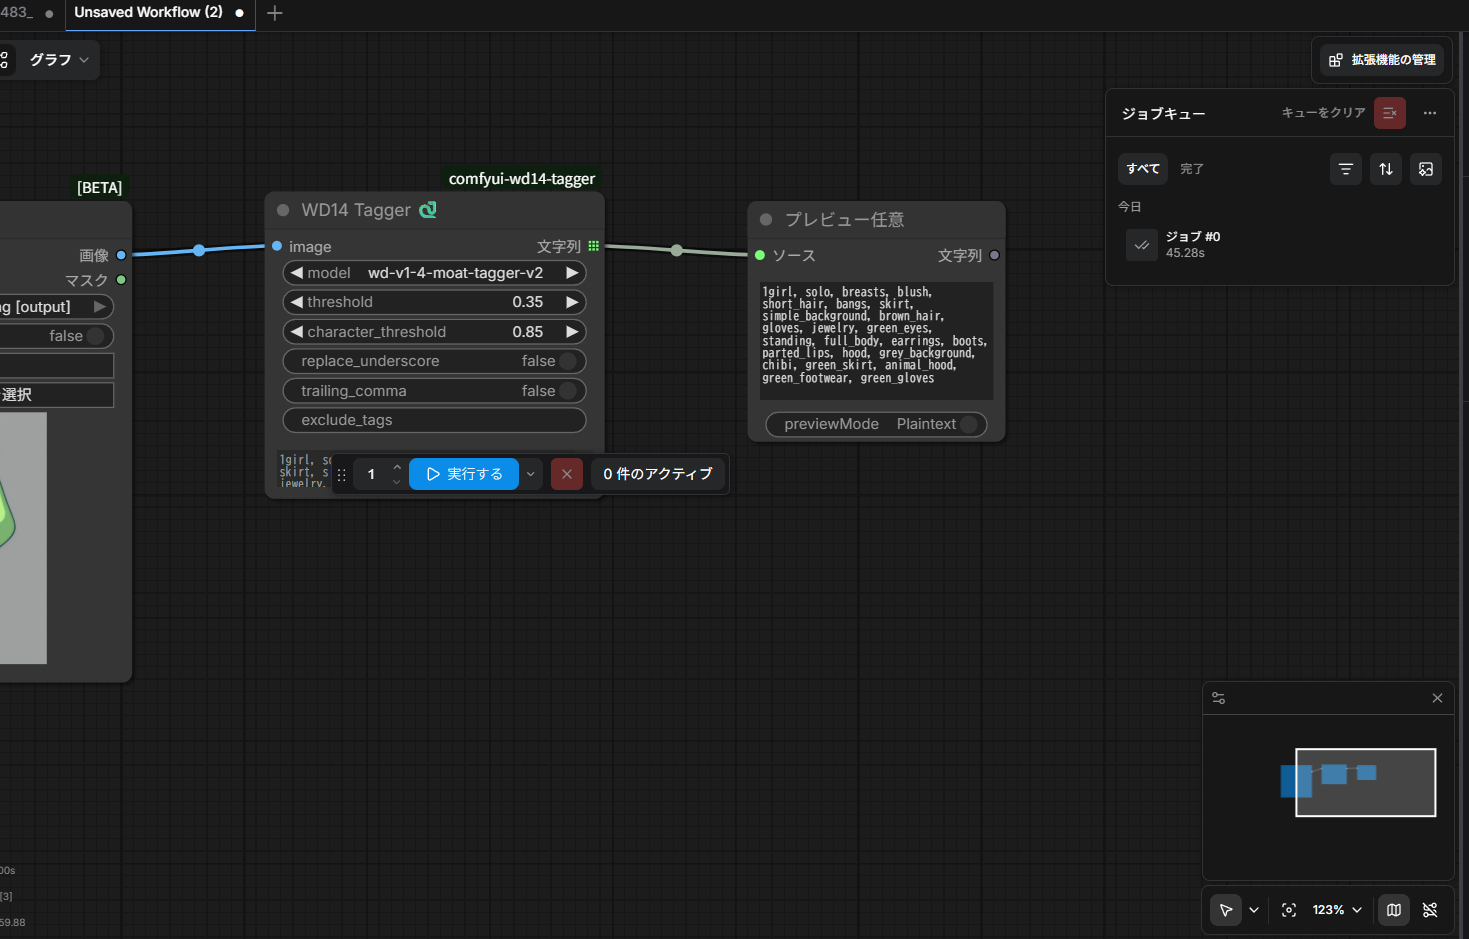Viewport: 1469px width, 939px height.
Task: Click the image assets icon in job queue
Action: [1426, 169]
